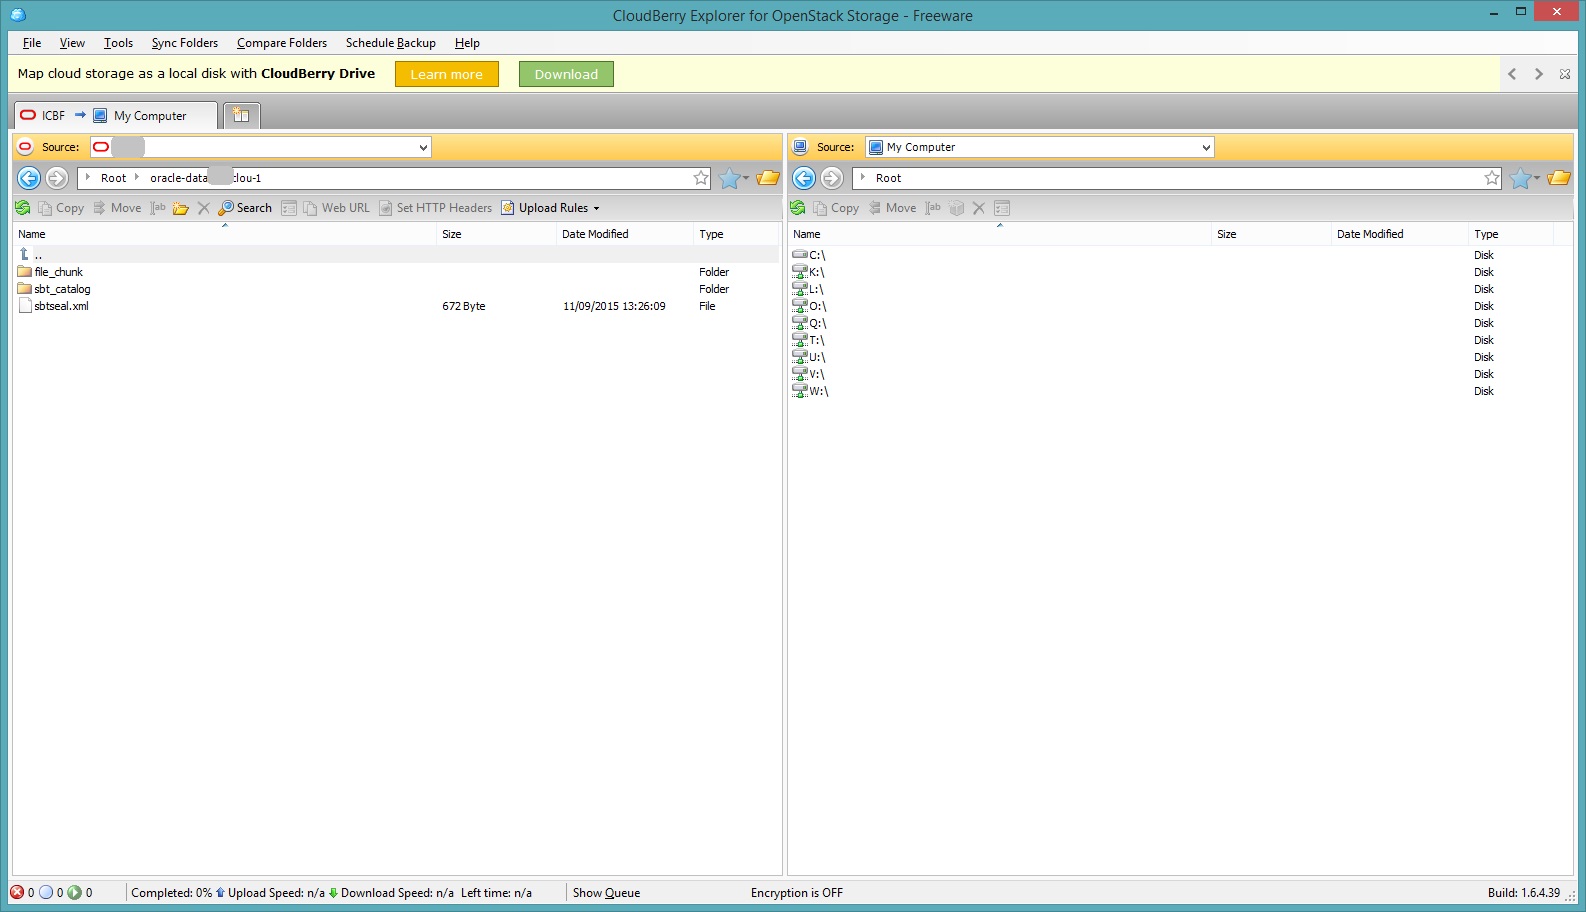This screenshot has height=912, width=1586.
Task: Click the delete X in left toolbar
Action: (x=204, y=208)
